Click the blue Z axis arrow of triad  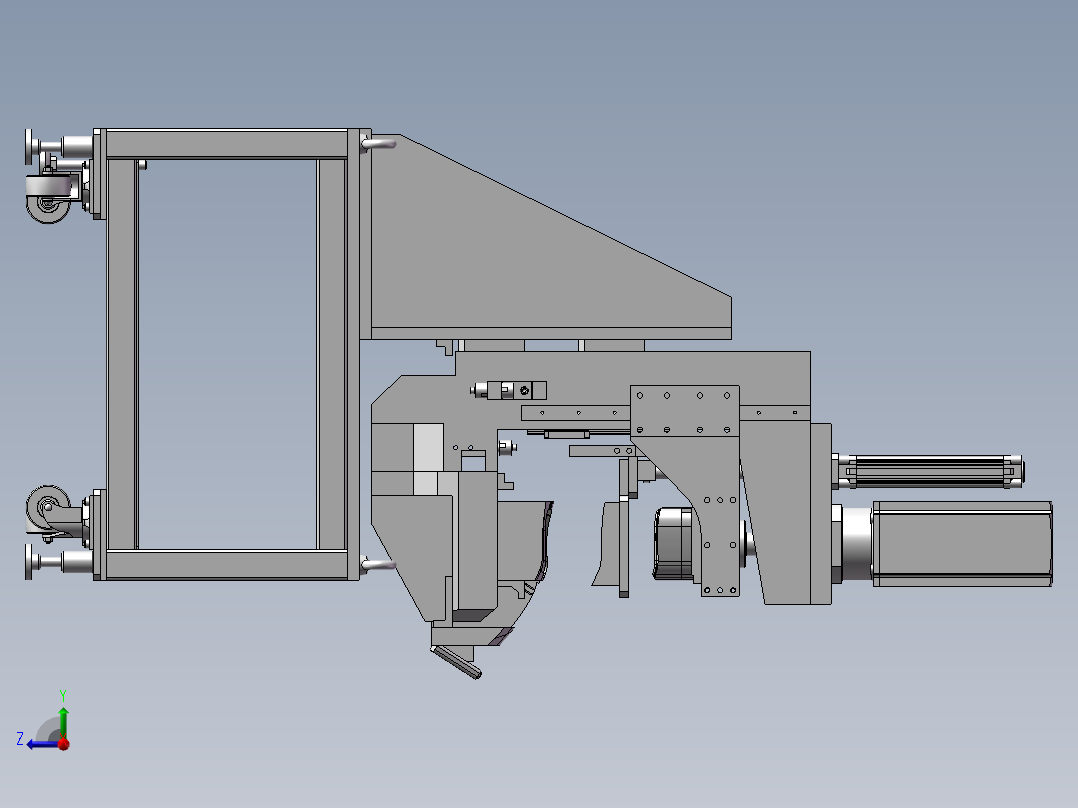coord(36,743)
